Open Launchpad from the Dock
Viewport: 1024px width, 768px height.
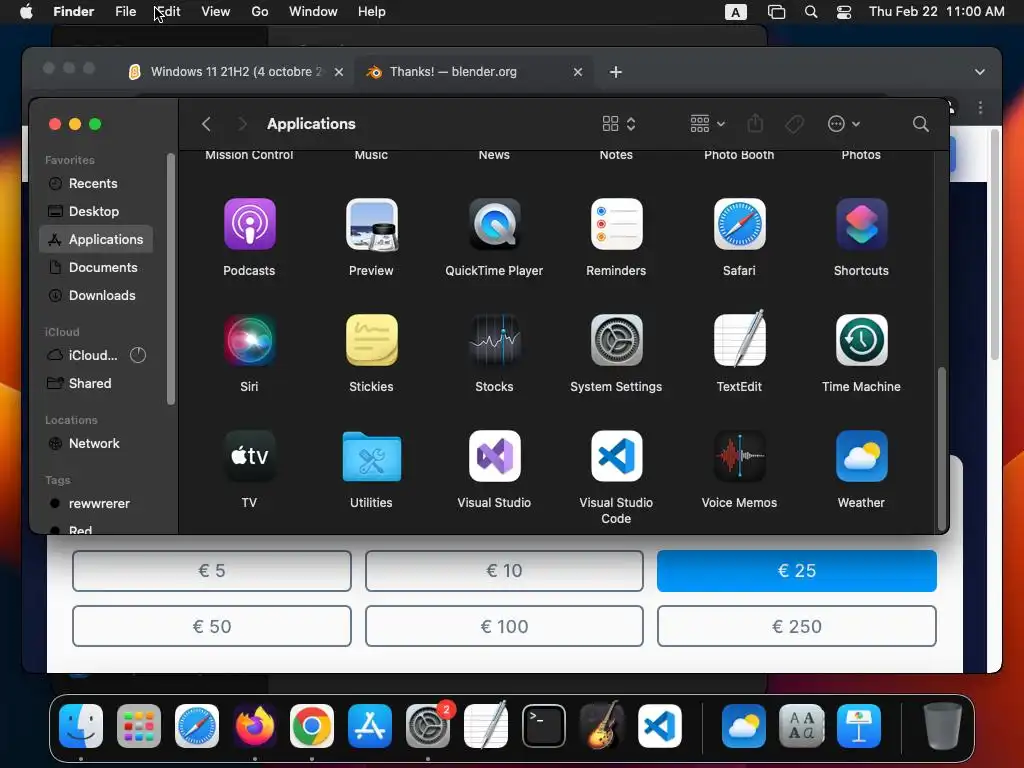pyautogui.click(x=139, y=726)
